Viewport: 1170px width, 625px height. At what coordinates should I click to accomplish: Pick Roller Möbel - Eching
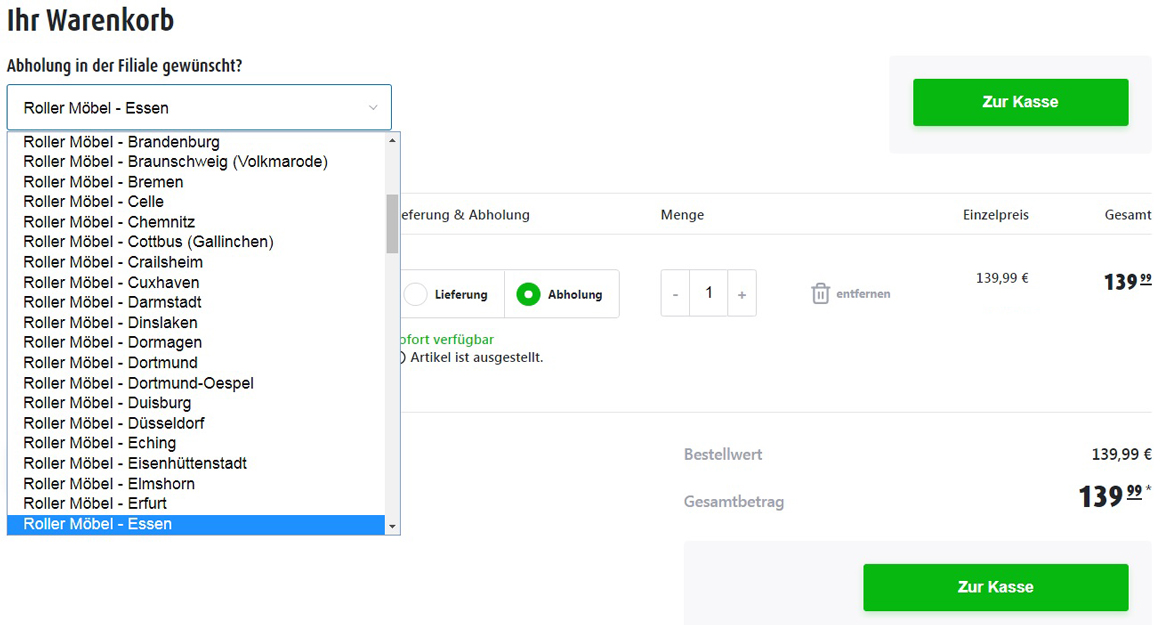[x=196, y=444]
